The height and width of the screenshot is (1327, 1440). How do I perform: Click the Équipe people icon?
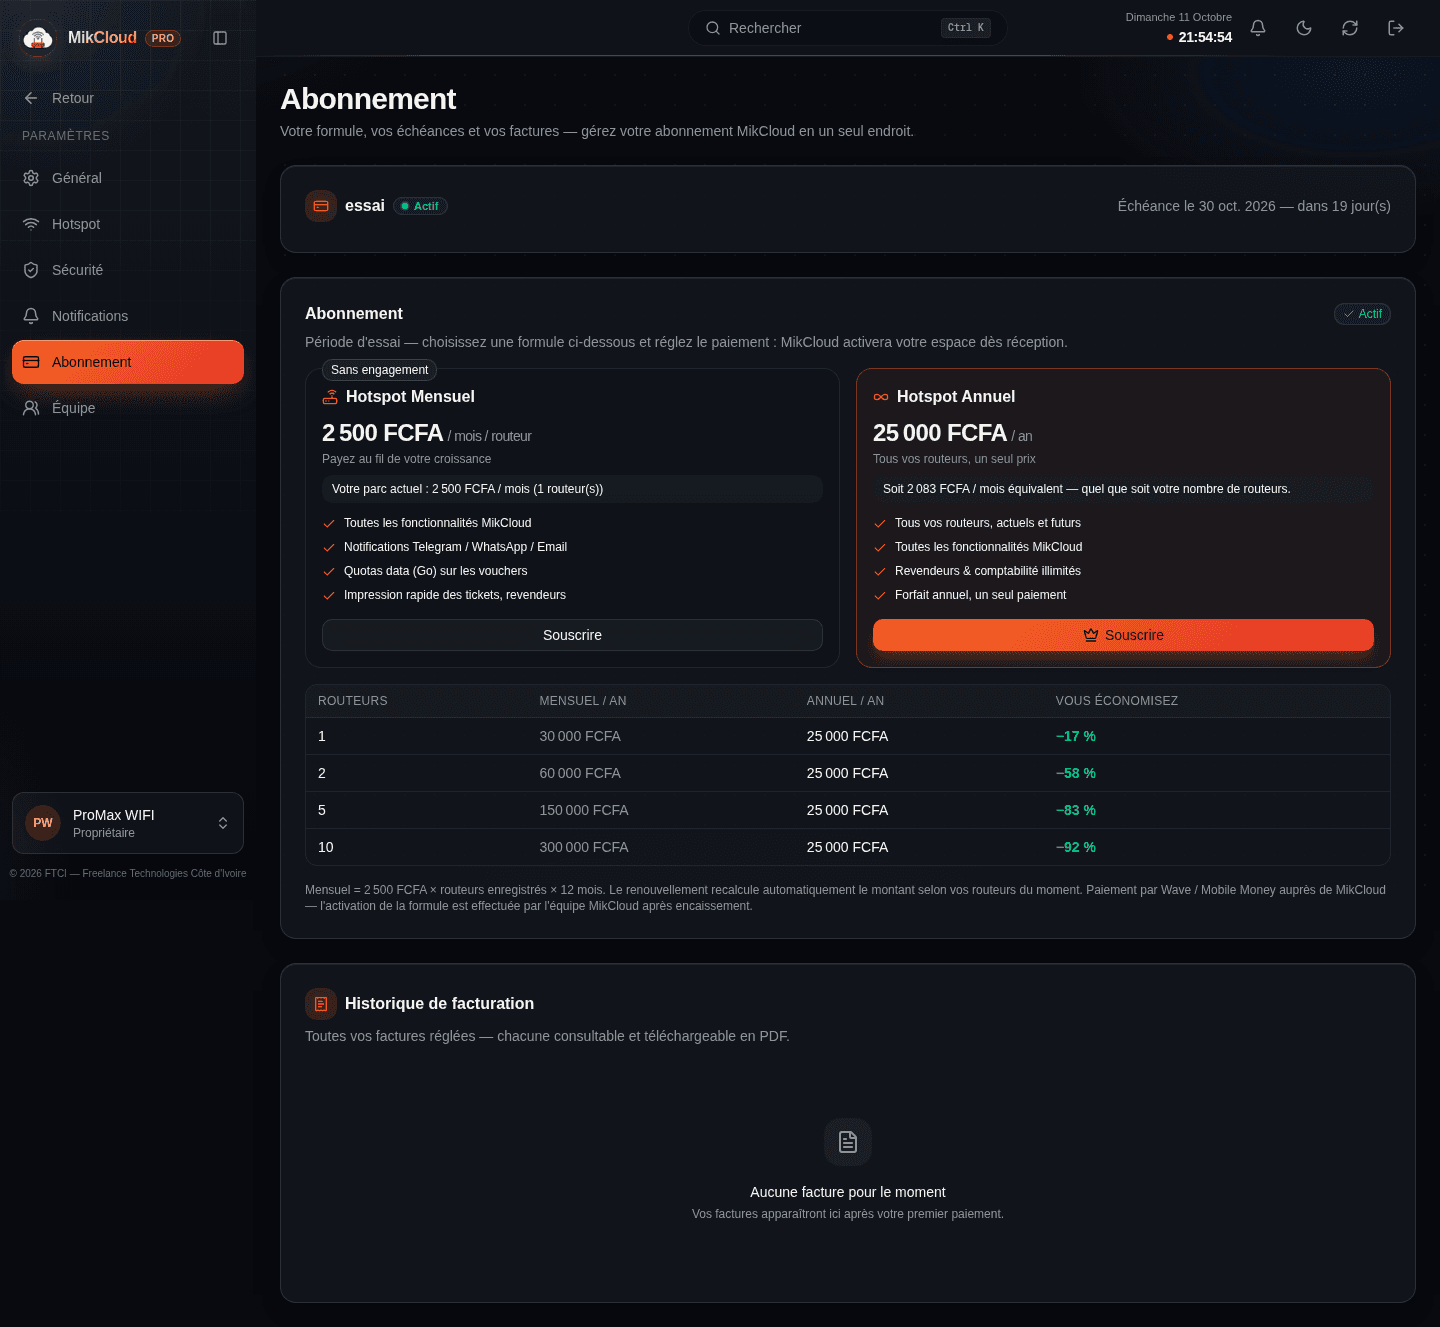point(31,408)
